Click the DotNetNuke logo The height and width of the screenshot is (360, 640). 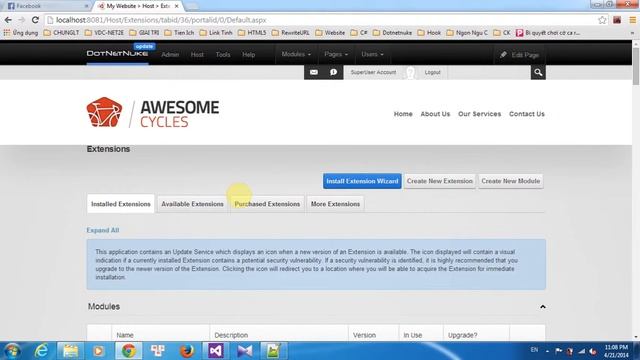[x=117, y=53]
